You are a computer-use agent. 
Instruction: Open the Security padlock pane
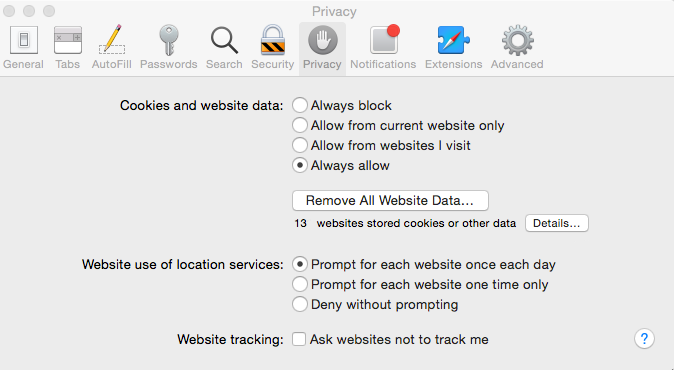(273, 47)
